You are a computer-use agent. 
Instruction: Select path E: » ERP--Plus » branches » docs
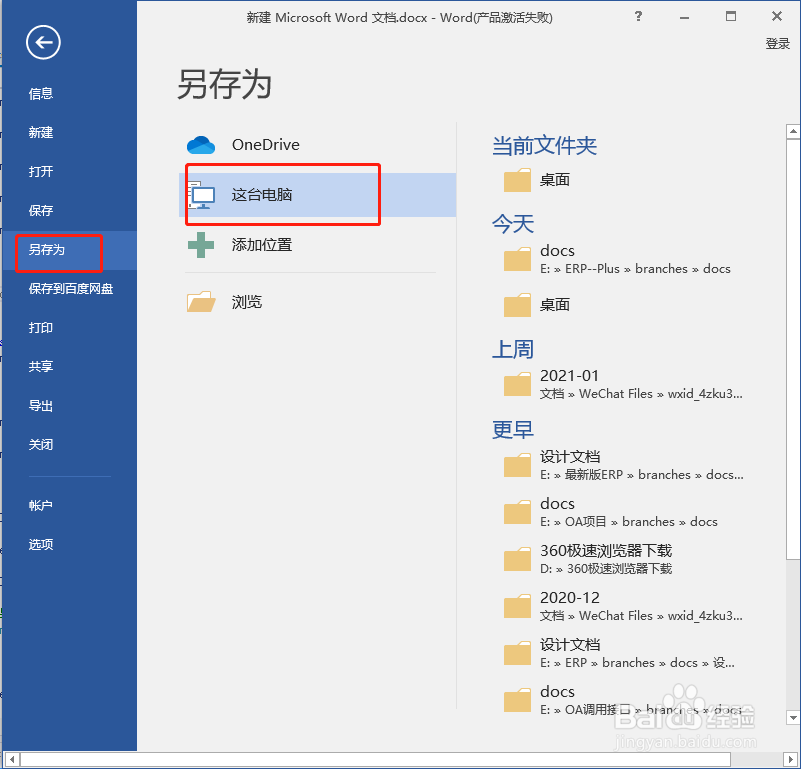tap(635, 269)
